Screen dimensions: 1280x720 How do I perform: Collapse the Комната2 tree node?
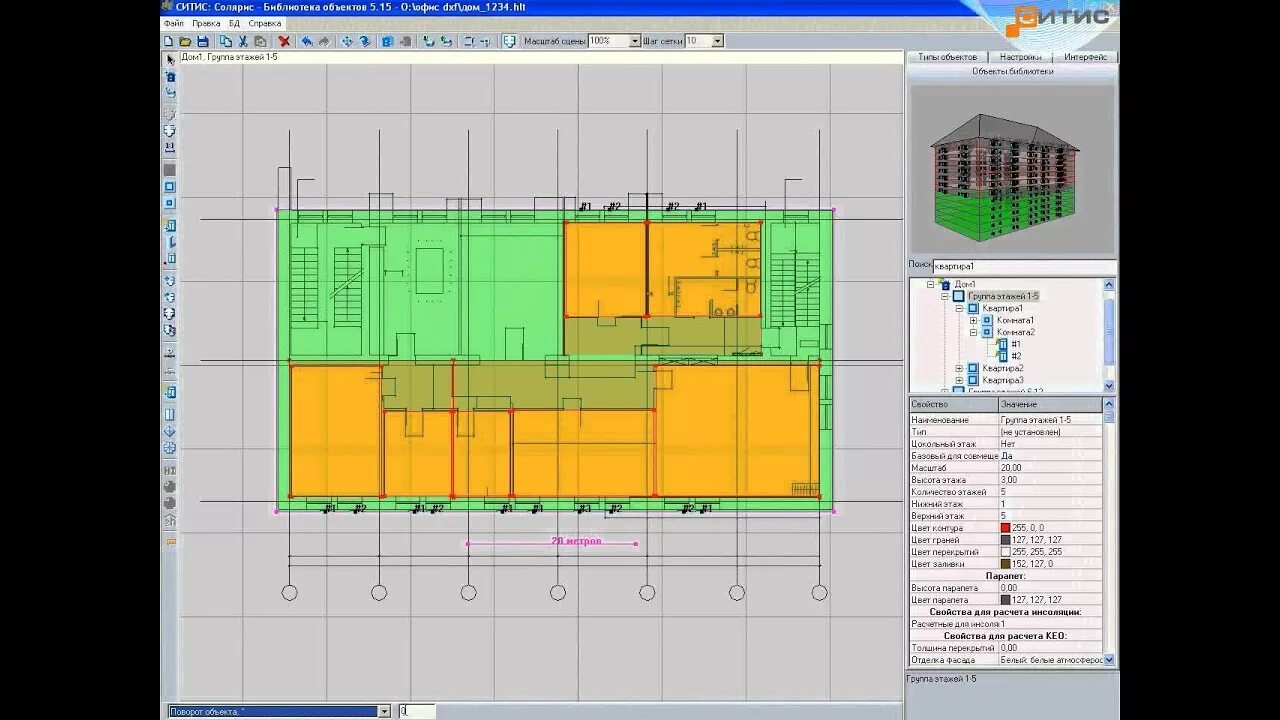click(x=973, y=332)
